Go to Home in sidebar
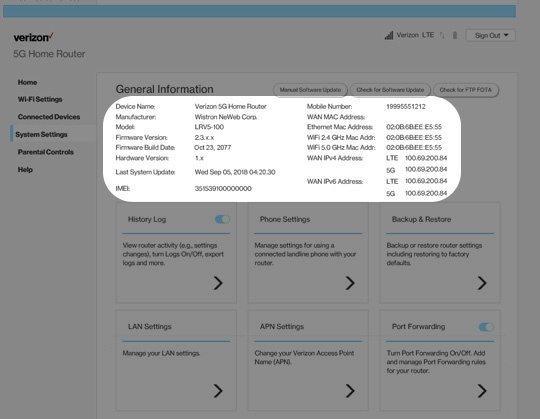This screenshot has height=419, width=540. click(x=28, y=82)
